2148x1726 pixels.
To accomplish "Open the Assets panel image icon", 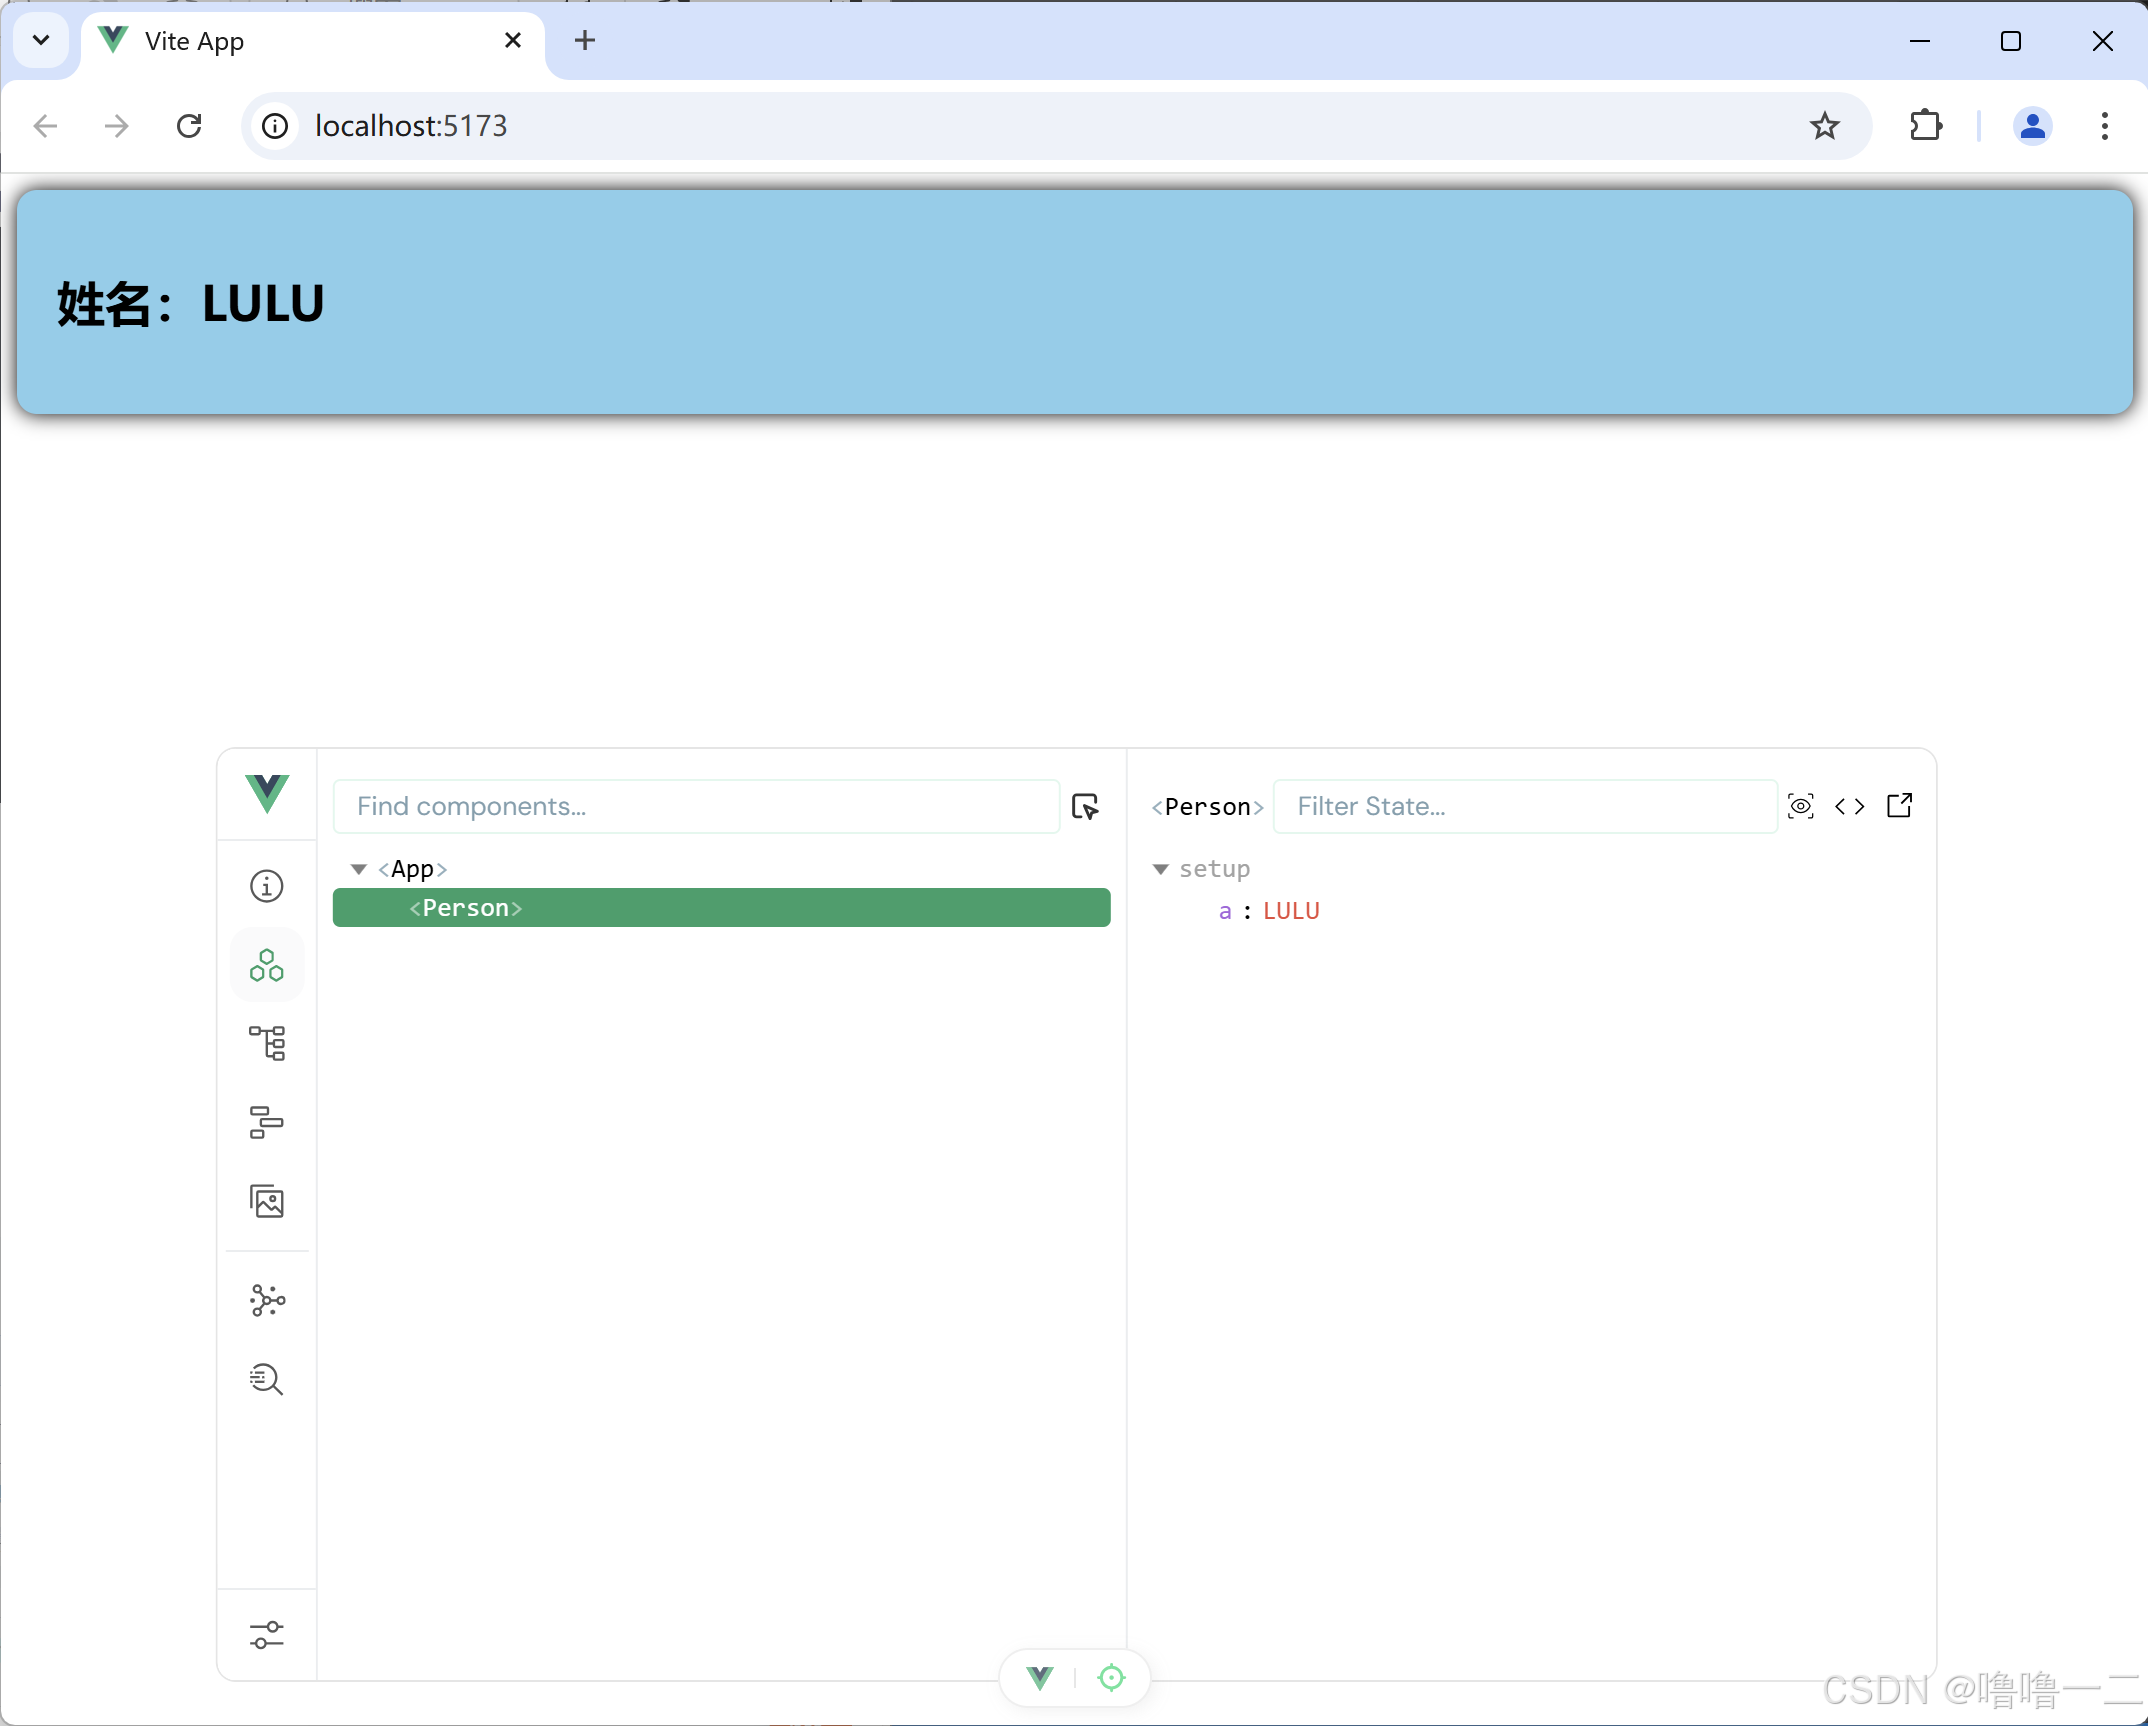I will tap(266, 1203).
